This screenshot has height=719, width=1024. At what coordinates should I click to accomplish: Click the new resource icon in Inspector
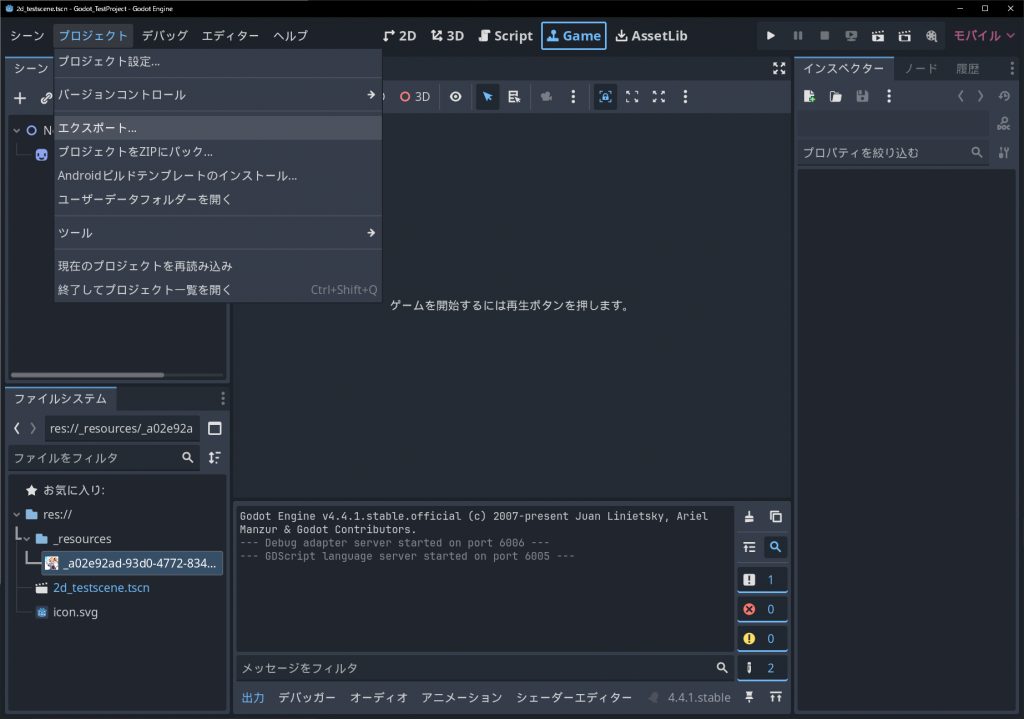pyautogui.click(x=809, y=97)
